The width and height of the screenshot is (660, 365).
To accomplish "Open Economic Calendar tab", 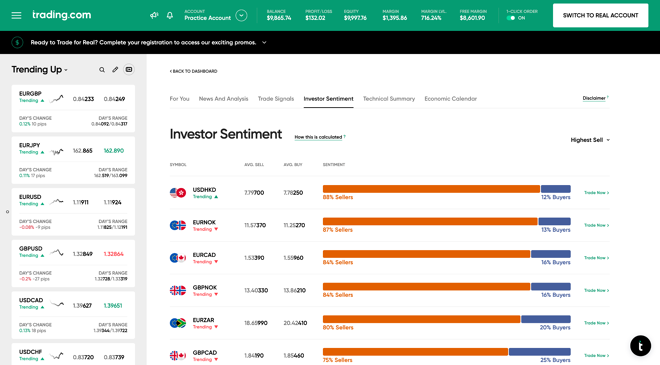I will [450, 99].
